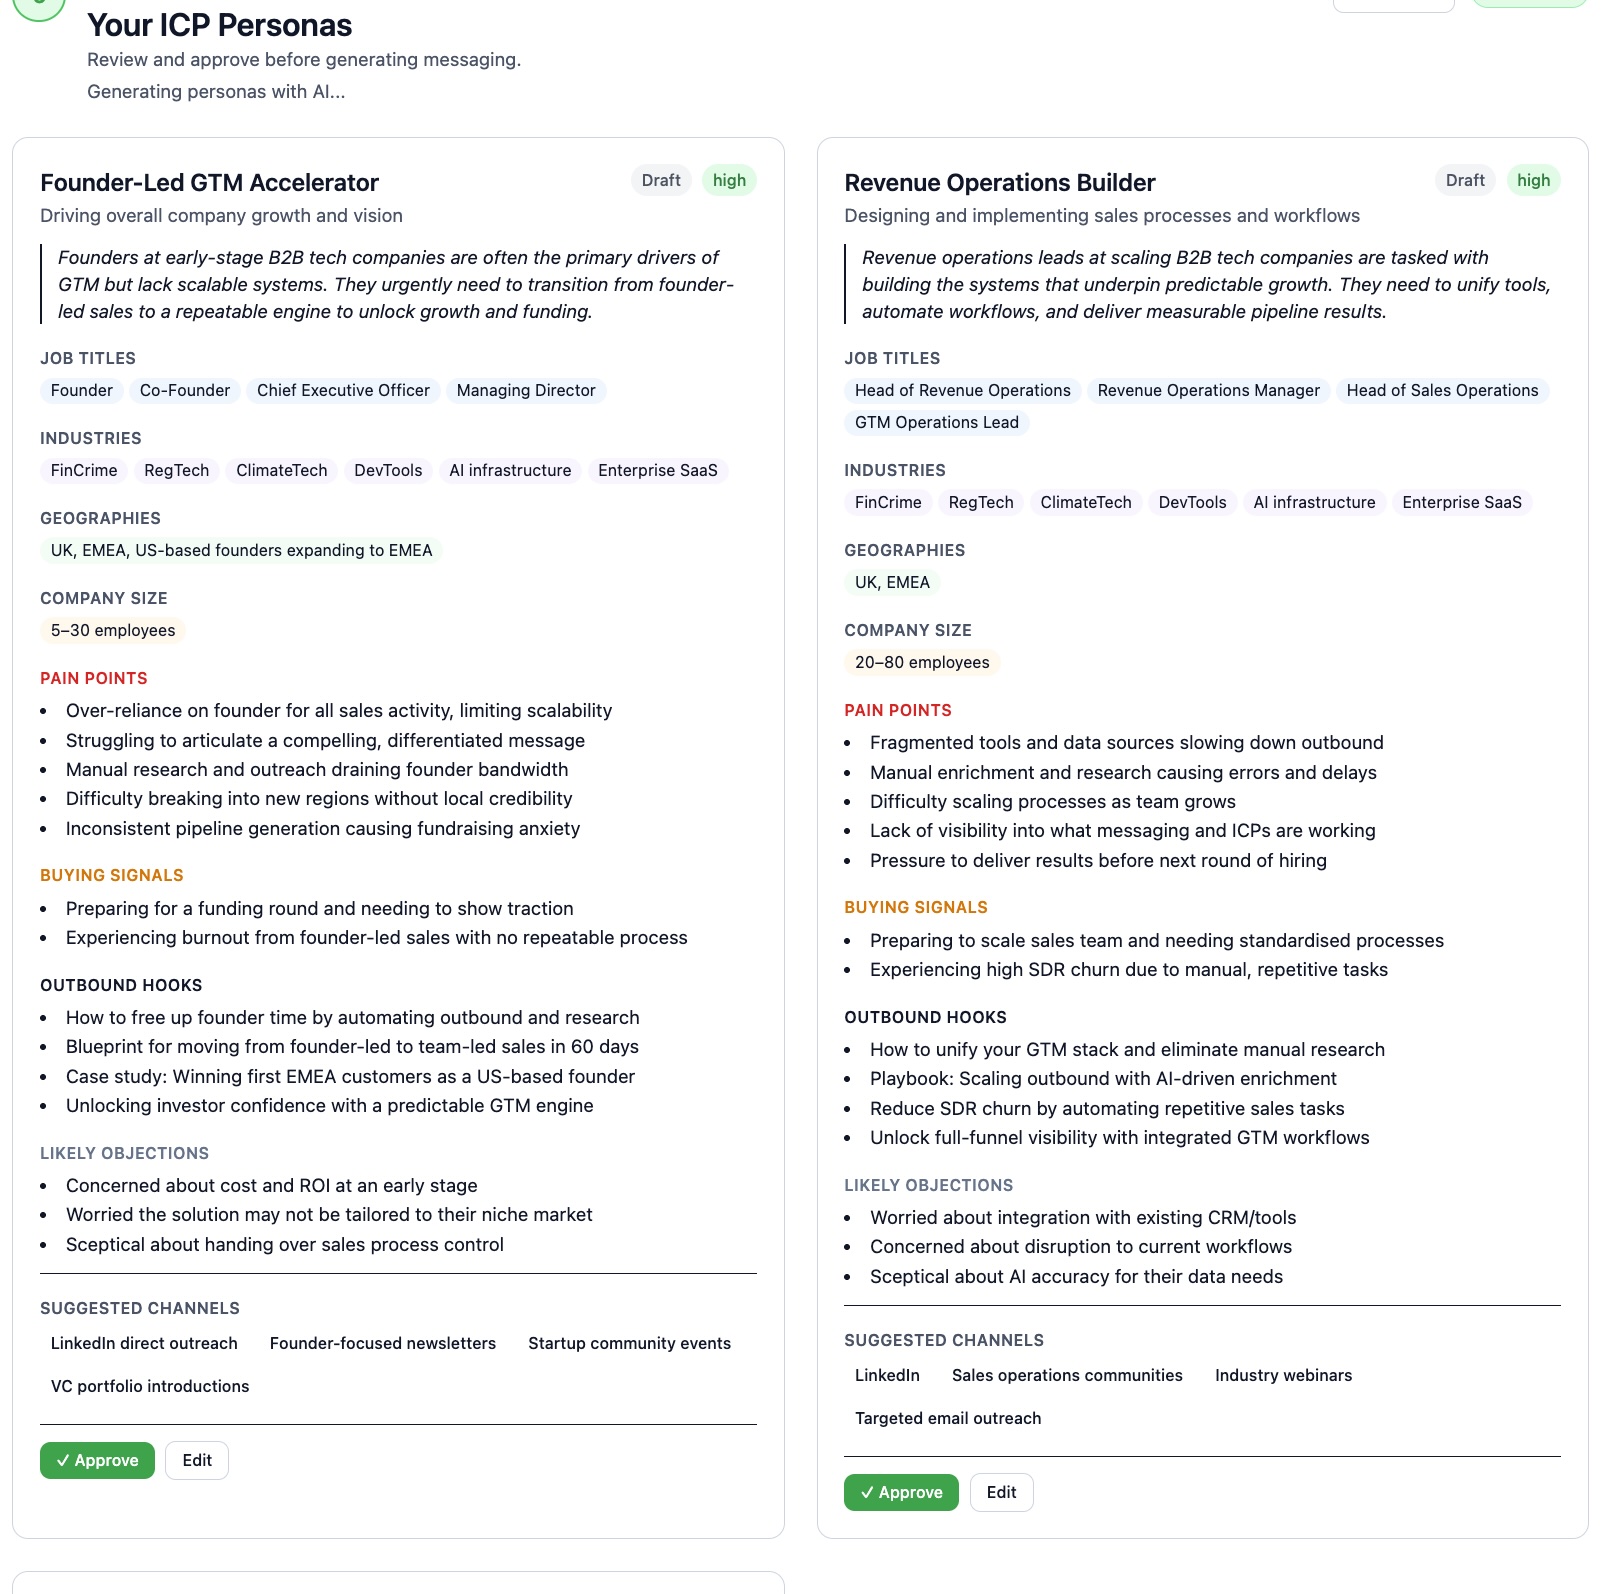Select the '5–30 employees' company size pill
This screenshot has width=1616, height=1594.
(x=113, y=630)
